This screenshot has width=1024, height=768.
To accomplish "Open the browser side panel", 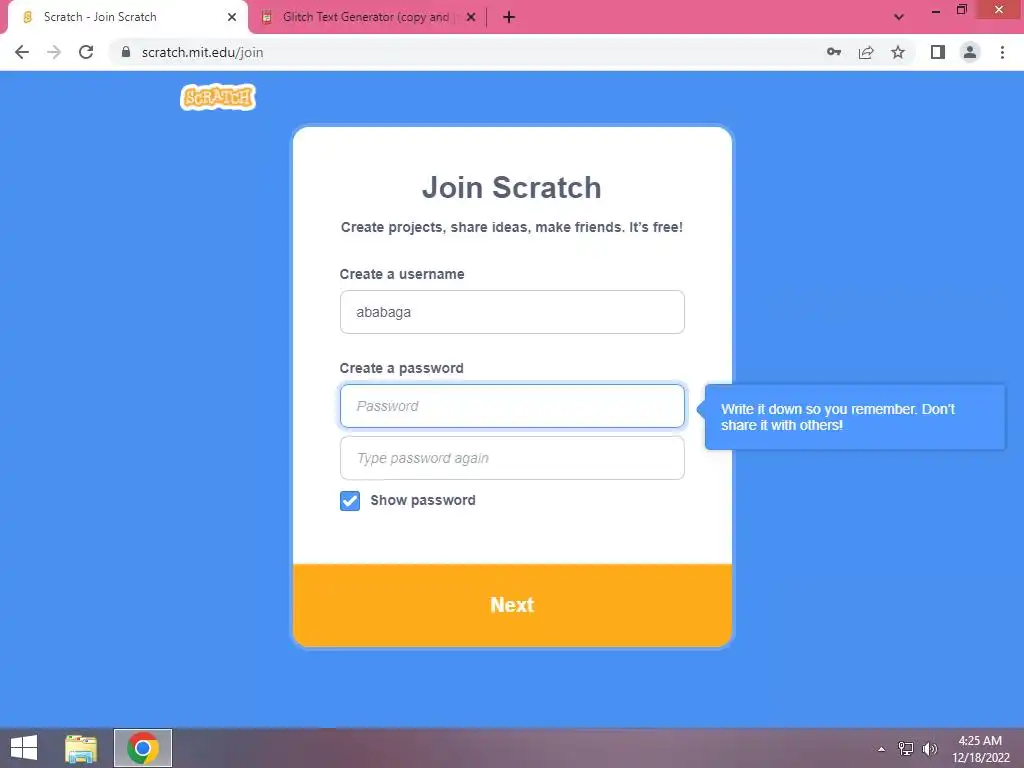I will [x=938, y=52].
